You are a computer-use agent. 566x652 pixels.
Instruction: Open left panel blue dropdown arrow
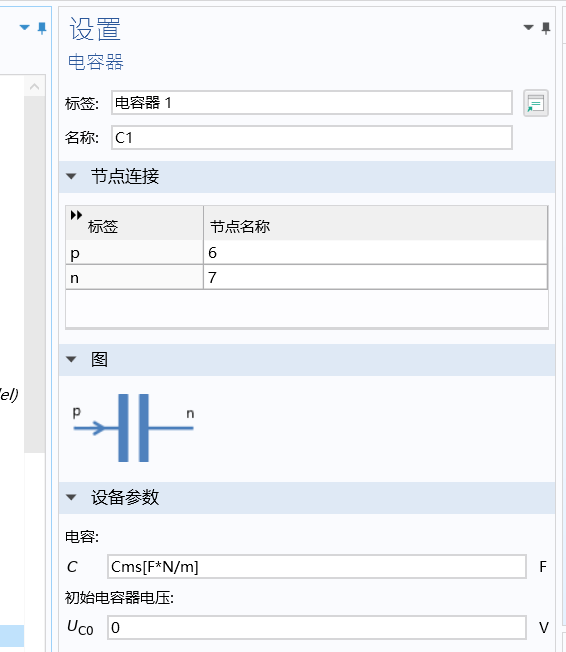click(25, 27)
